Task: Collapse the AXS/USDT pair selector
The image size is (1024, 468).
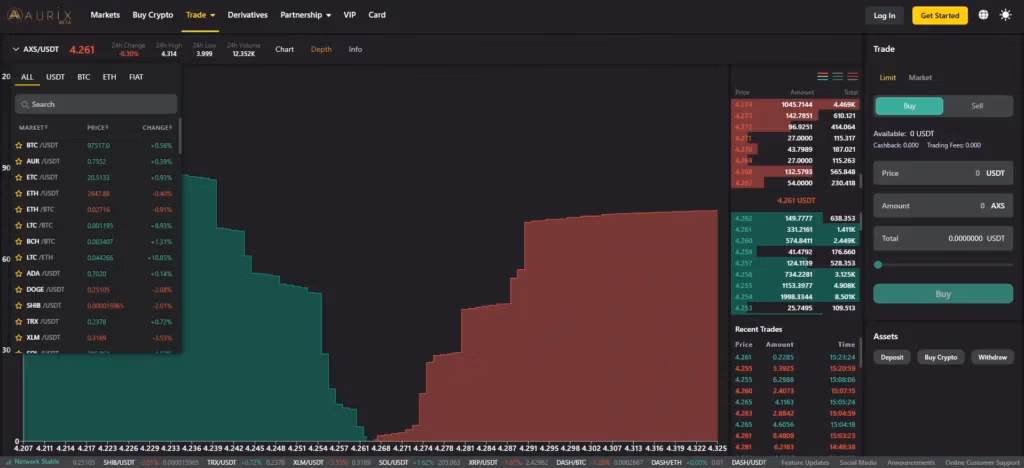Action: (x=16, y=49)
